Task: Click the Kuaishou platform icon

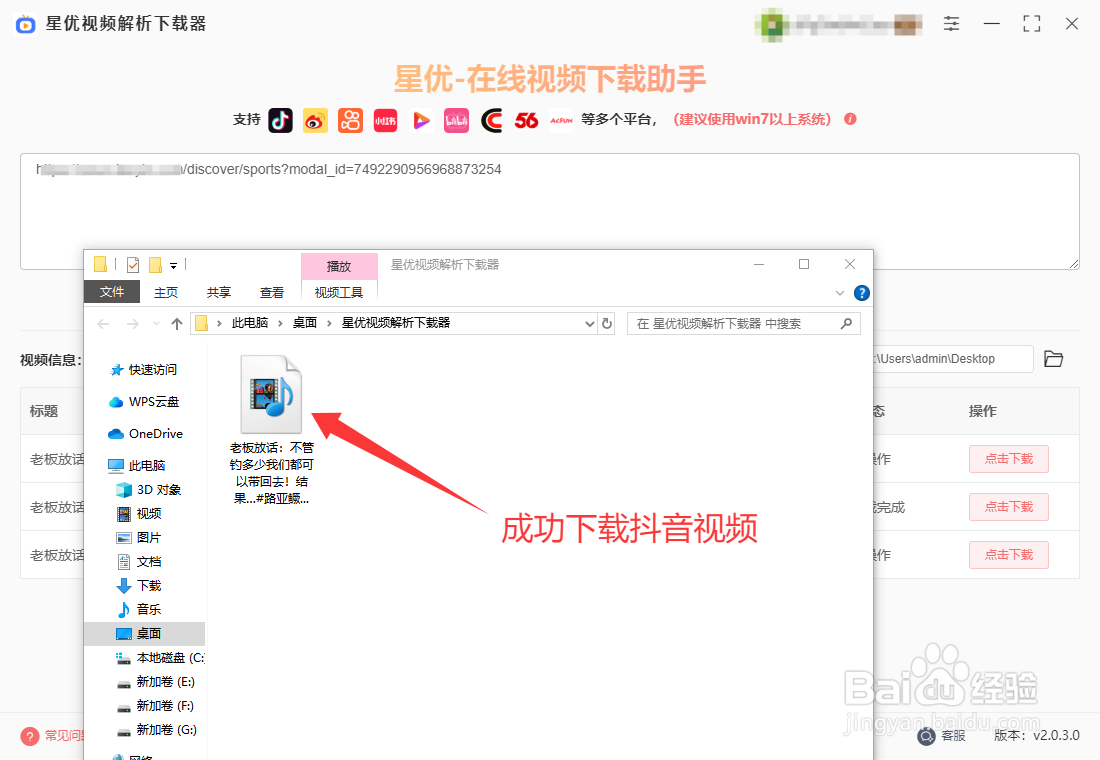Action: 350,120
